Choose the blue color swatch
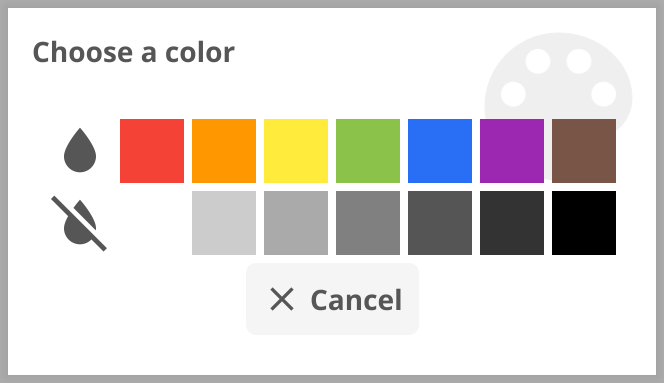The height and width of the screenshot is (383, 664). 440,151
